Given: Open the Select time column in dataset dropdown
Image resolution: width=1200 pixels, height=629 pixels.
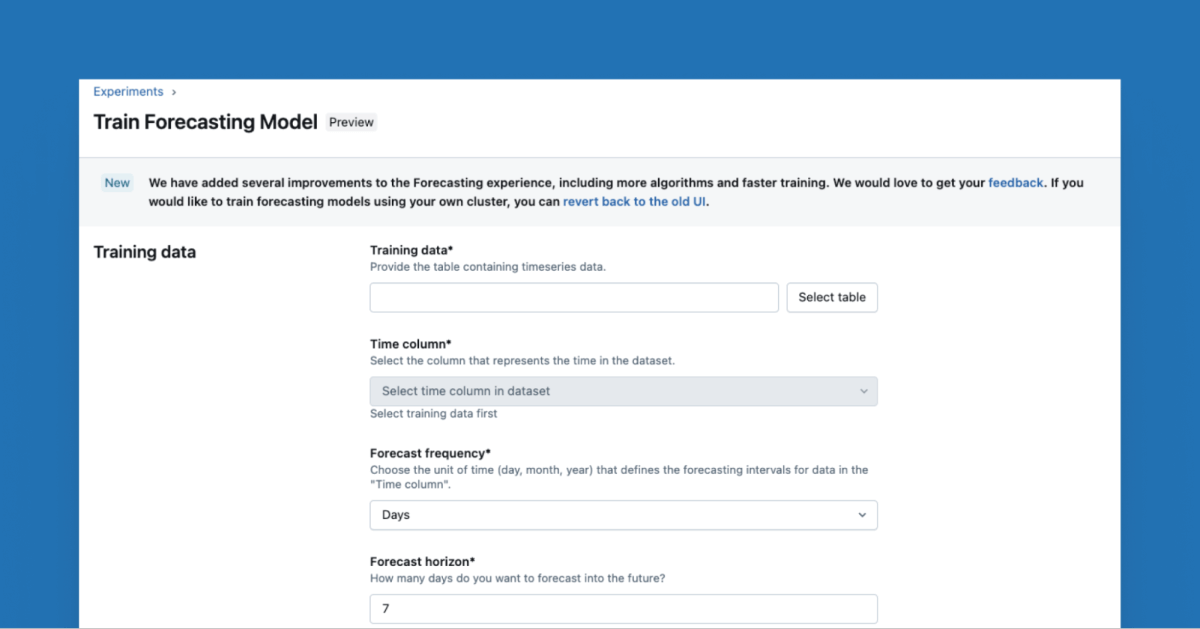Looking at the screenshot, I should pyautogui.click(x=623, y=391).
